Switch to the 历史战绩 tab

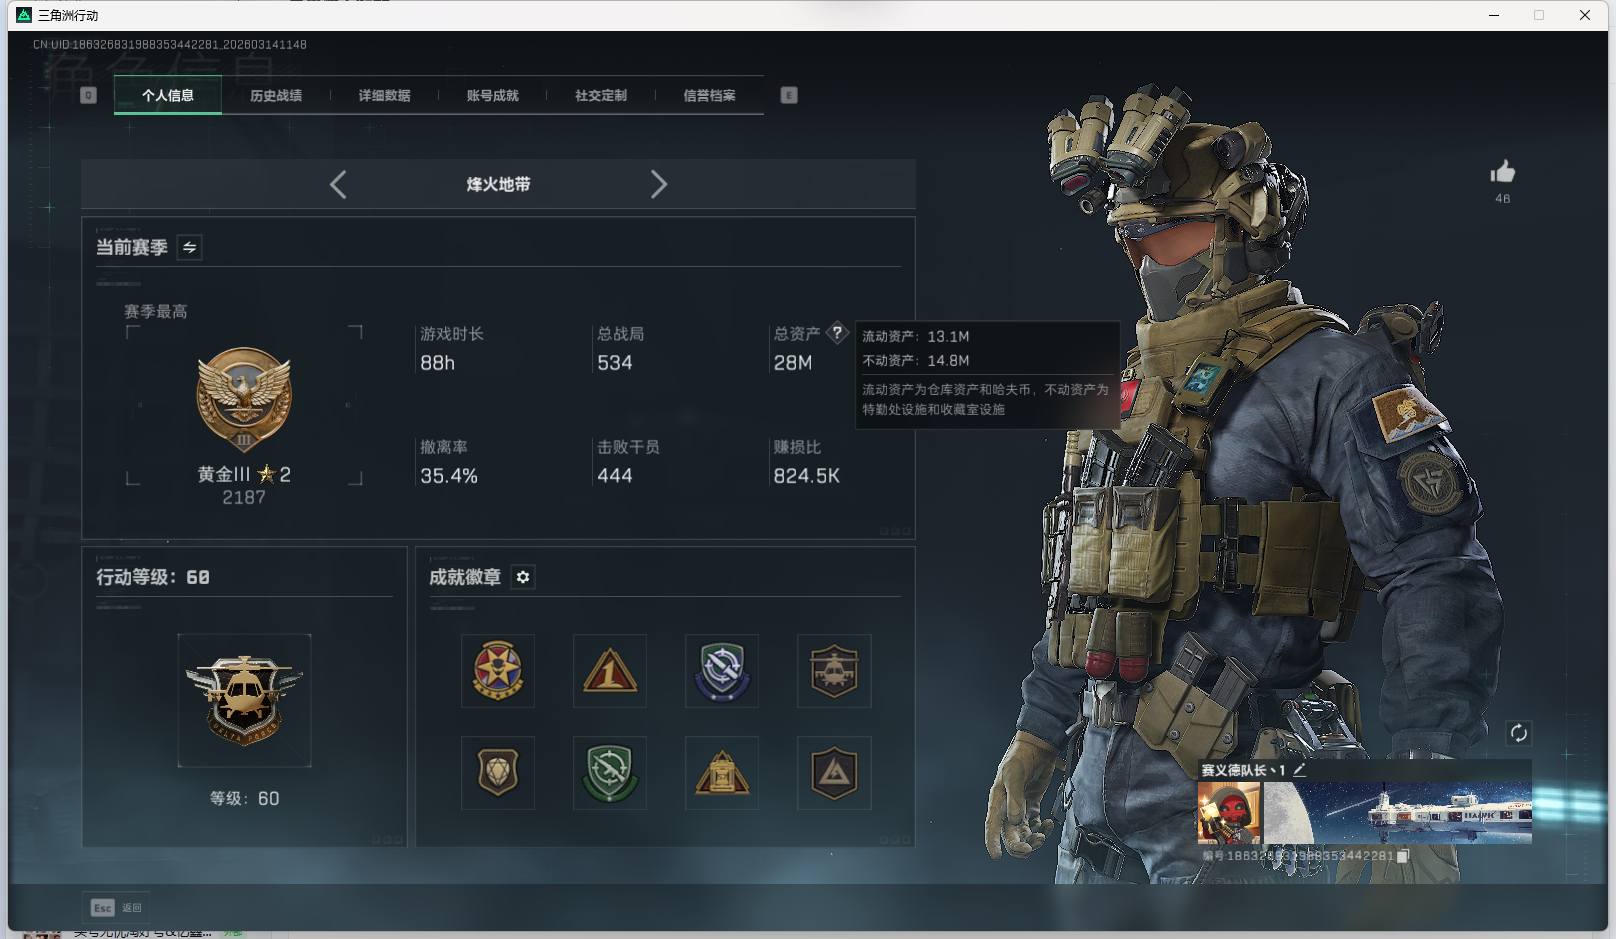coord(276,95)
